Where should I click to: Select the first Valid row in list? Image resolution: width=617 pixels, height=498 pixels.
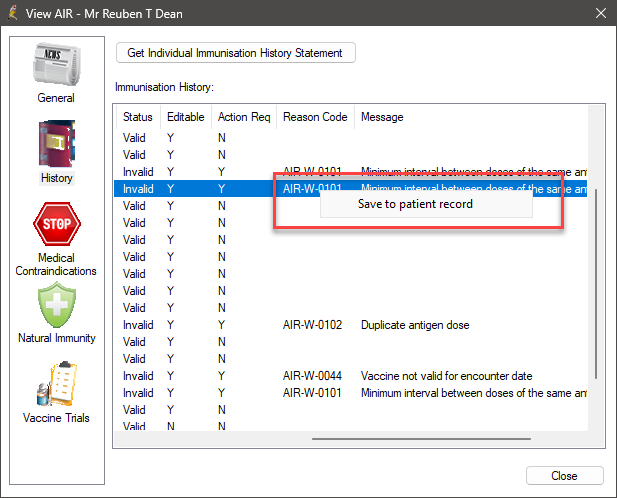[x=134, y=137]
